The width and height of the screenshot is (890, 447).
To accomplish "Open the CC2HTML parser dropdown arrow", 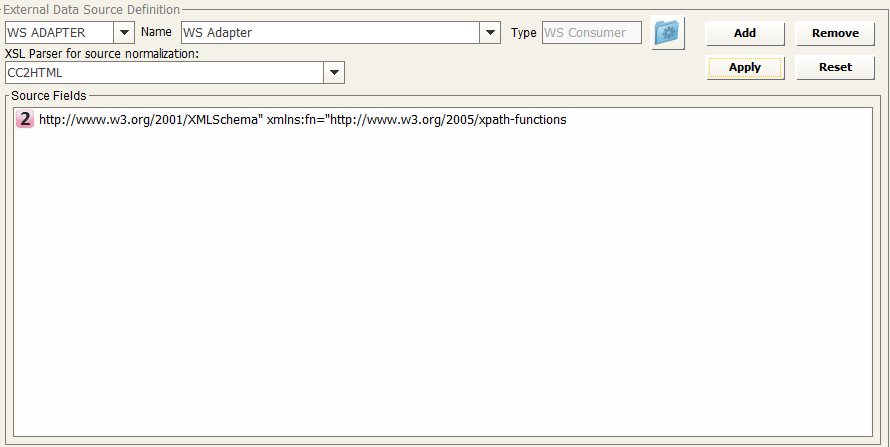I will pyautogui.click(x=334, y=73).
